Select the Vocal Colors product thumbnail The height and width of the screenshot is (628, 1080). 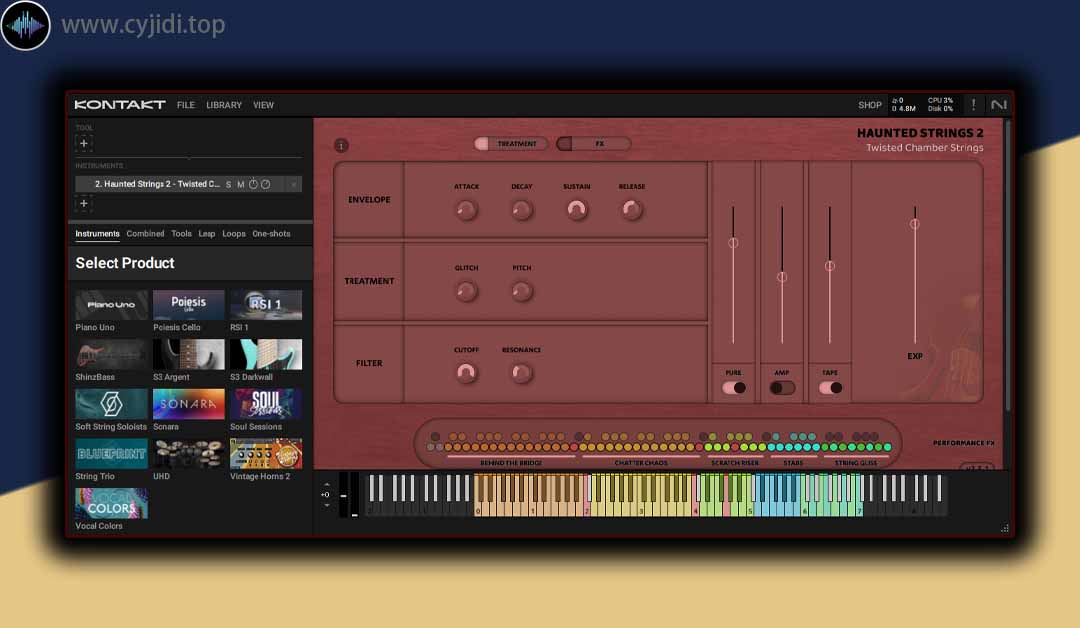(x=111, y=503)
